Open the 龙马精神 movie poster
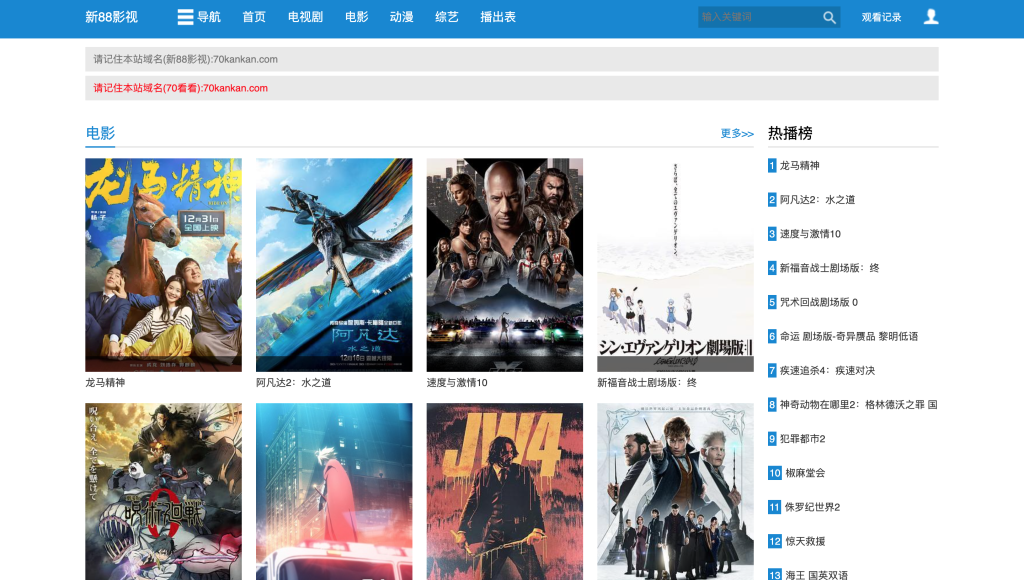Image resolution: width=1024 pixels, height=580 pixels. tap(163, 264)
